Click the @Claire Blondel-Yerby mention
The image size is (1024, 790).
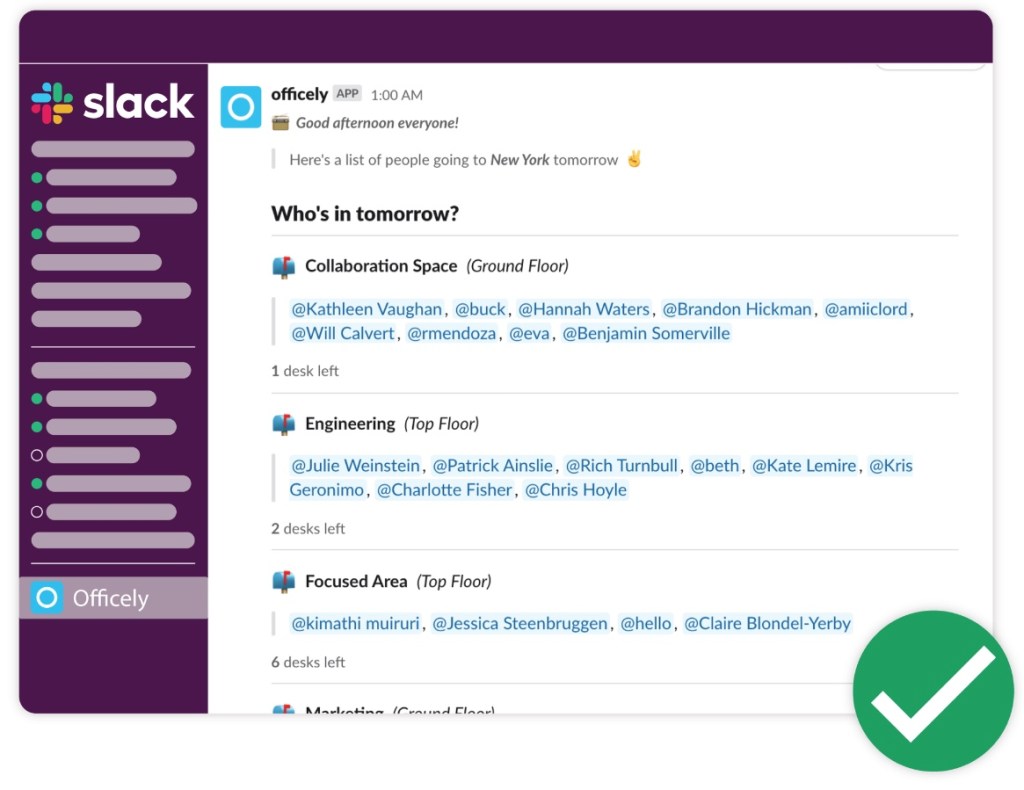(x=767, y=623)
